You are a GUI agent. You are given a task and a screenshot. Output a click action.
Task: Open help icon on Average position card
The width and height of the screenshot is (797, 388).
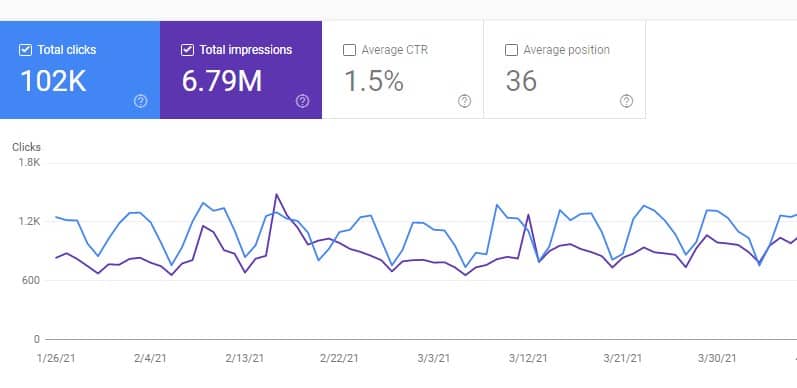626,101
